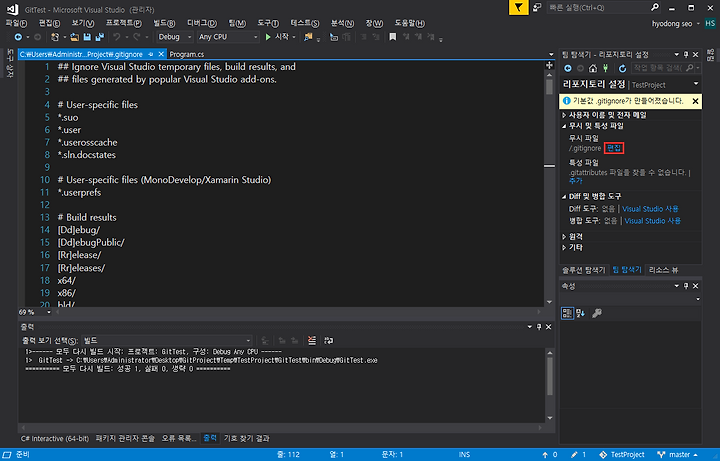Pin the Properties panel
The height and width of the screenshot is (461, 720).
tap(686, 286)
